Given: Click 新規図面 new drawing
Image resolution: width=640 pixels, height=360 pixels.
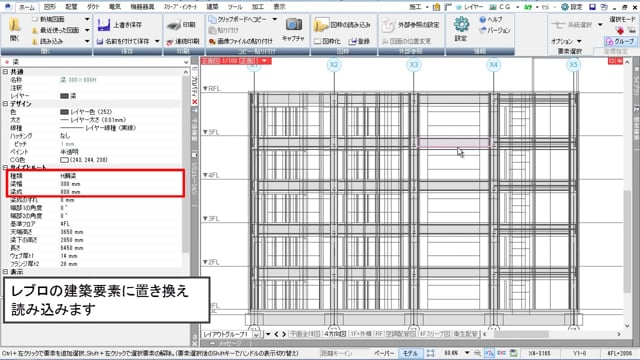Looking at the screenshot, I should click(x=49, y=19).
